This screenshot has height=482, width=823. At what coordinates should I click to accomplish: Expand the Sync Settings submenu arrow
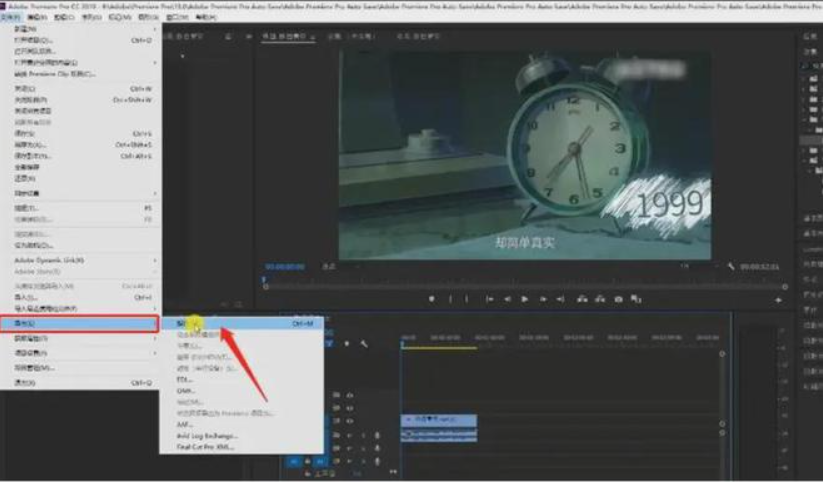154,193
